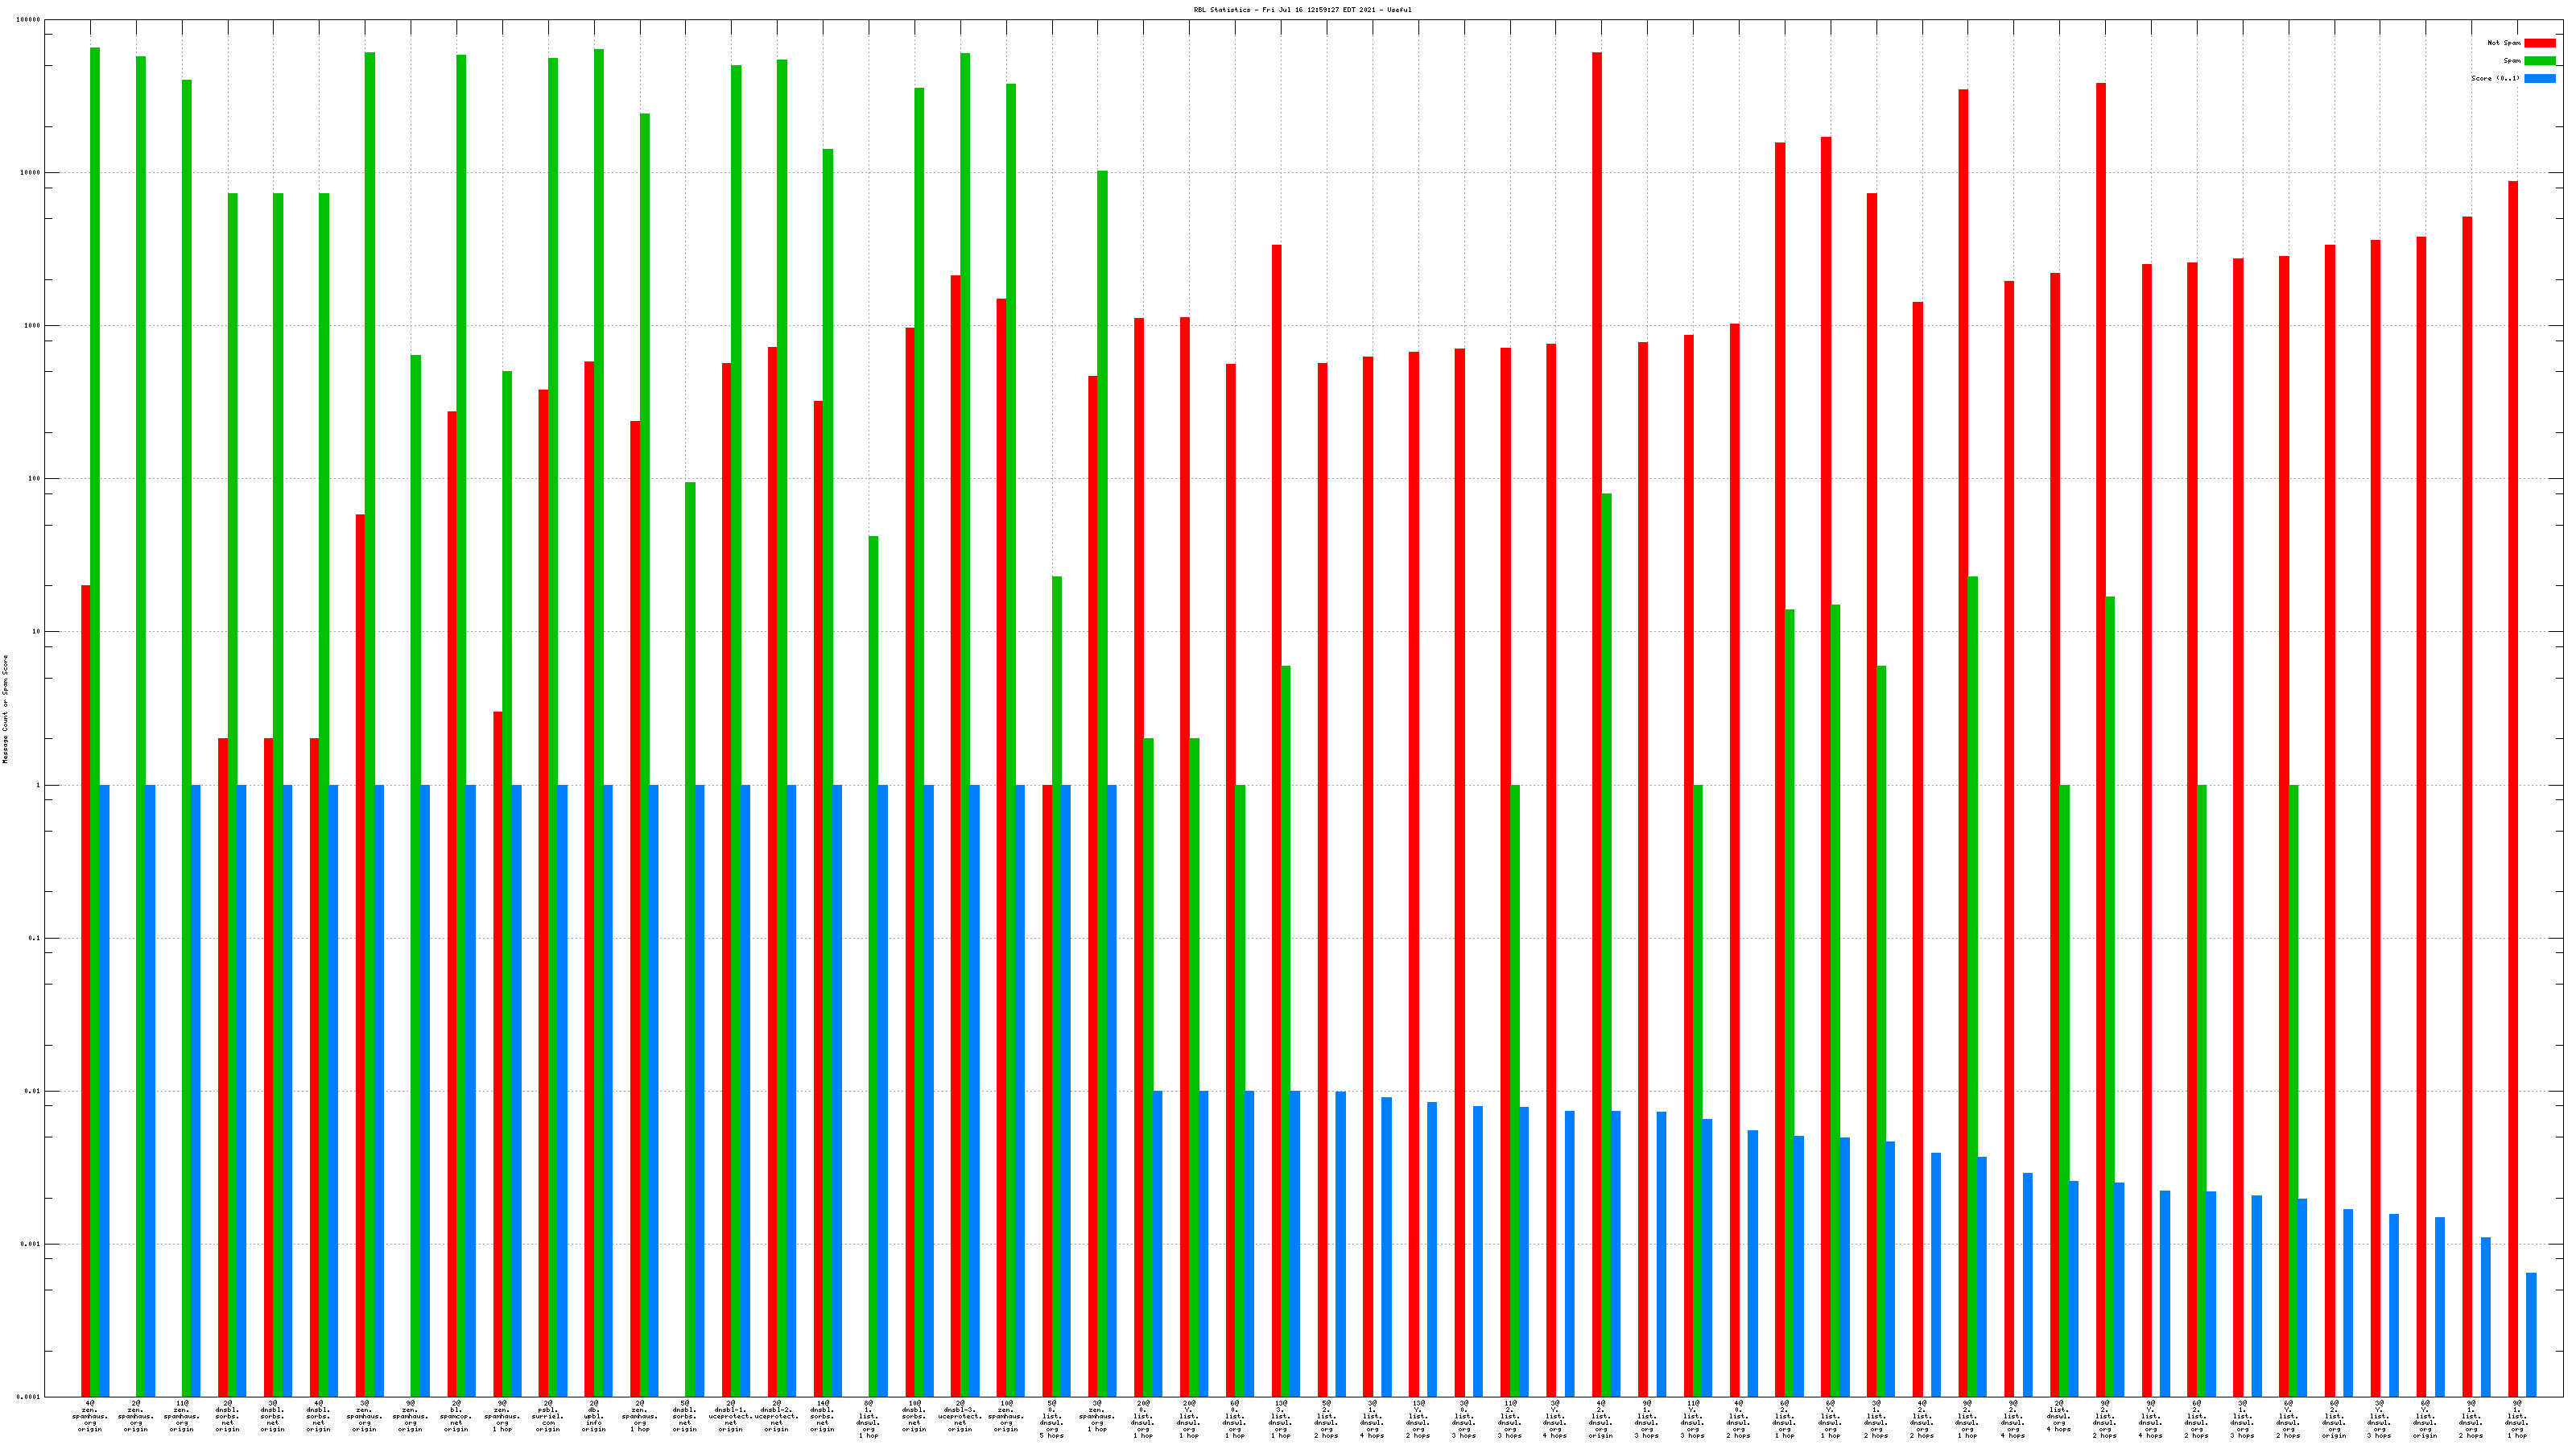The width and height of the screenshot is (2576, 1449).
Task: Click the green Spam legend swatch
Action: 2539,61
